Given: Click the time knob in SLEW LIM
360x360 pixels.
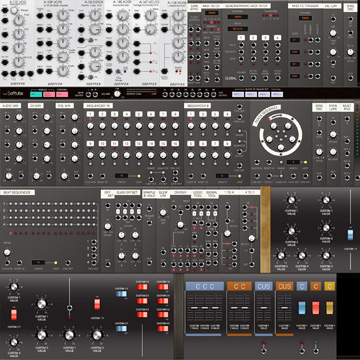Looking at the screenshot, I should (x=163, y=213).
